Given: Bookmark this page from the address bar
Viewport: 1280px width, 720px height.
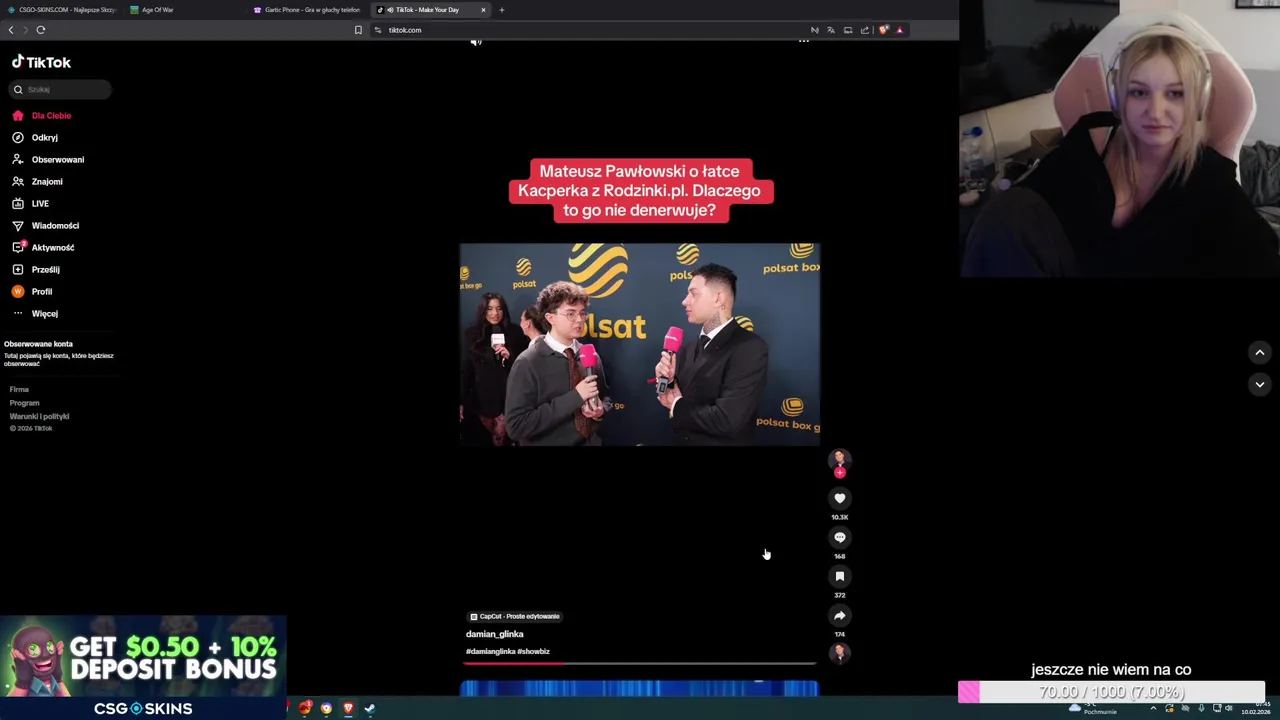Looking at the screenshot, I should click(358, 30).
